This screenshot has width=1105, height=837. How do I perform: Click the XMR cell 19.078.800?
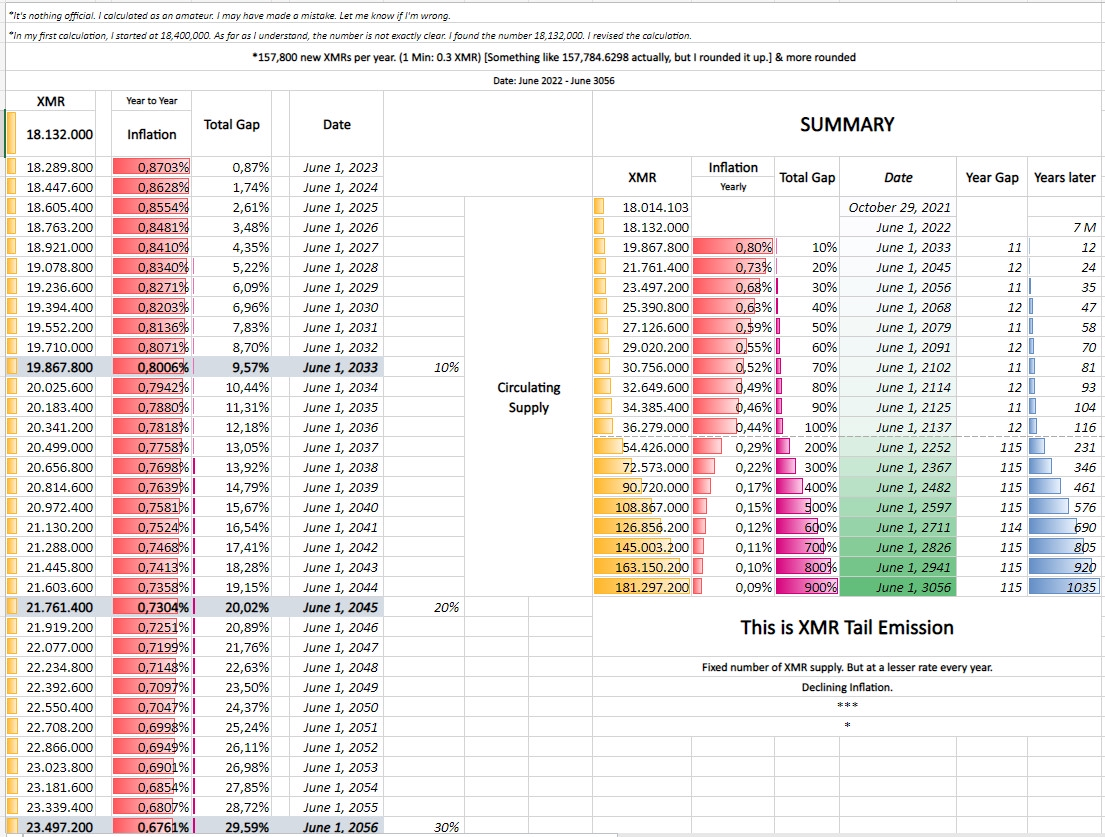pyautogui.click(x=50, y=267)
